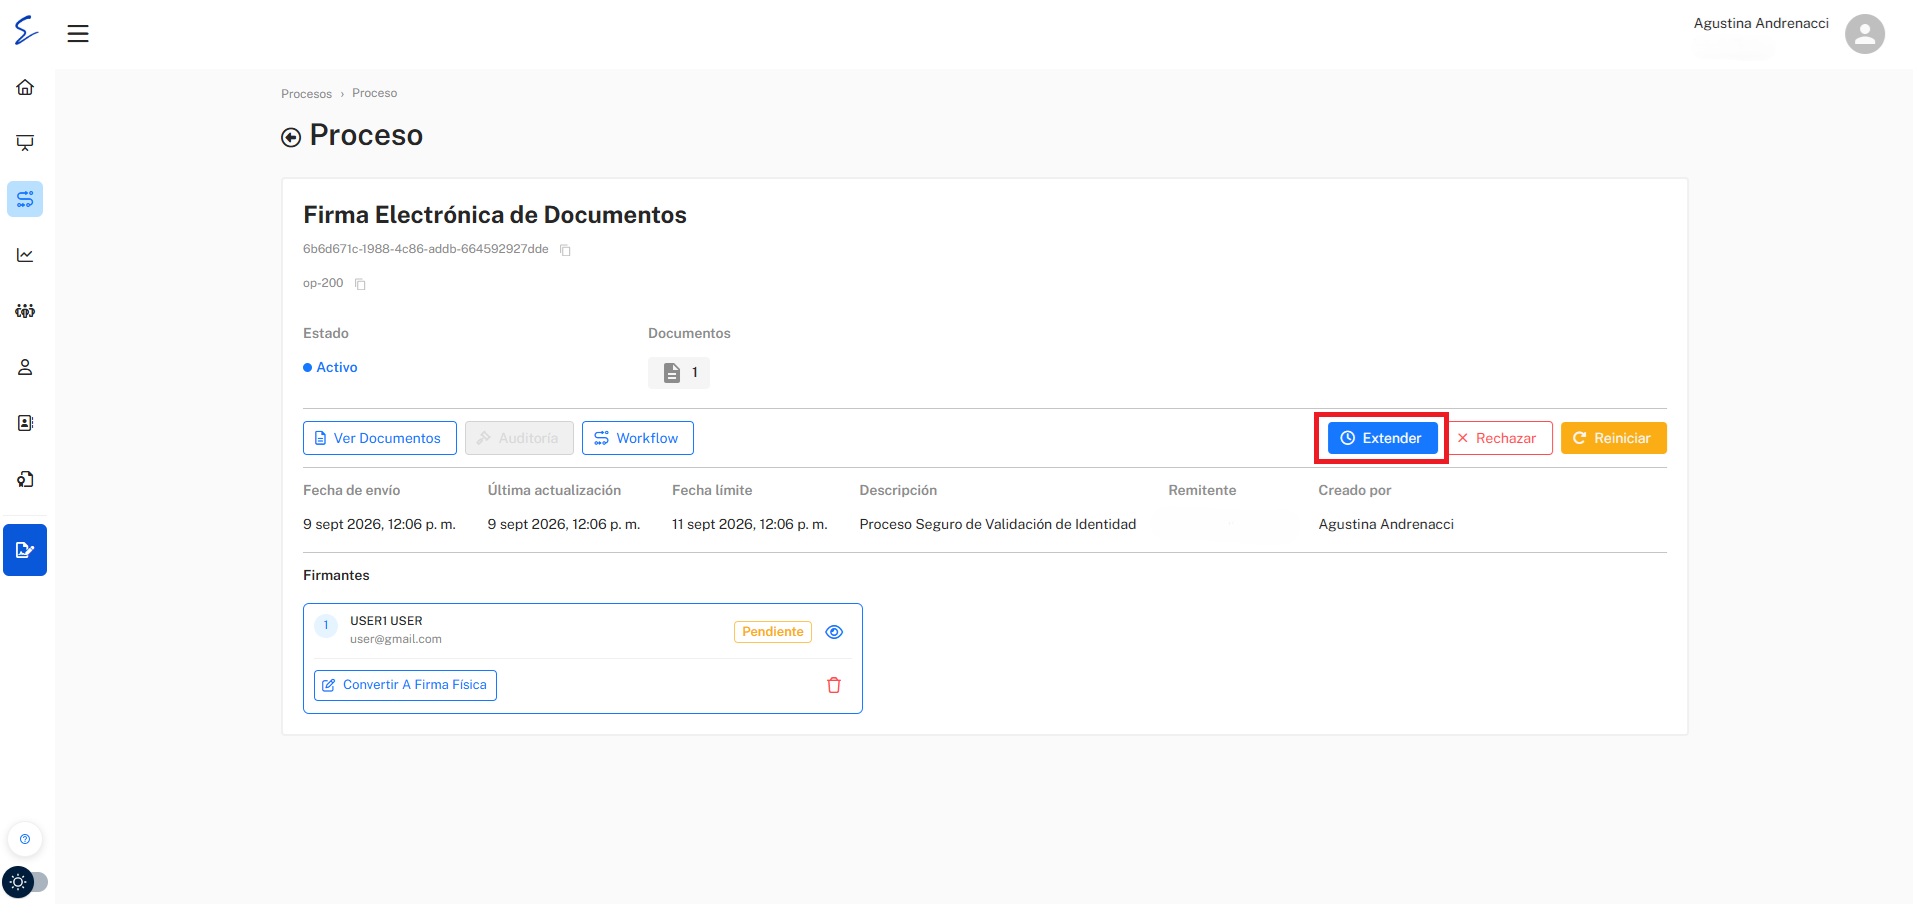The image size is (1913, 904).
Task: Open the line chart analytics icon
Action: [25, 255]
